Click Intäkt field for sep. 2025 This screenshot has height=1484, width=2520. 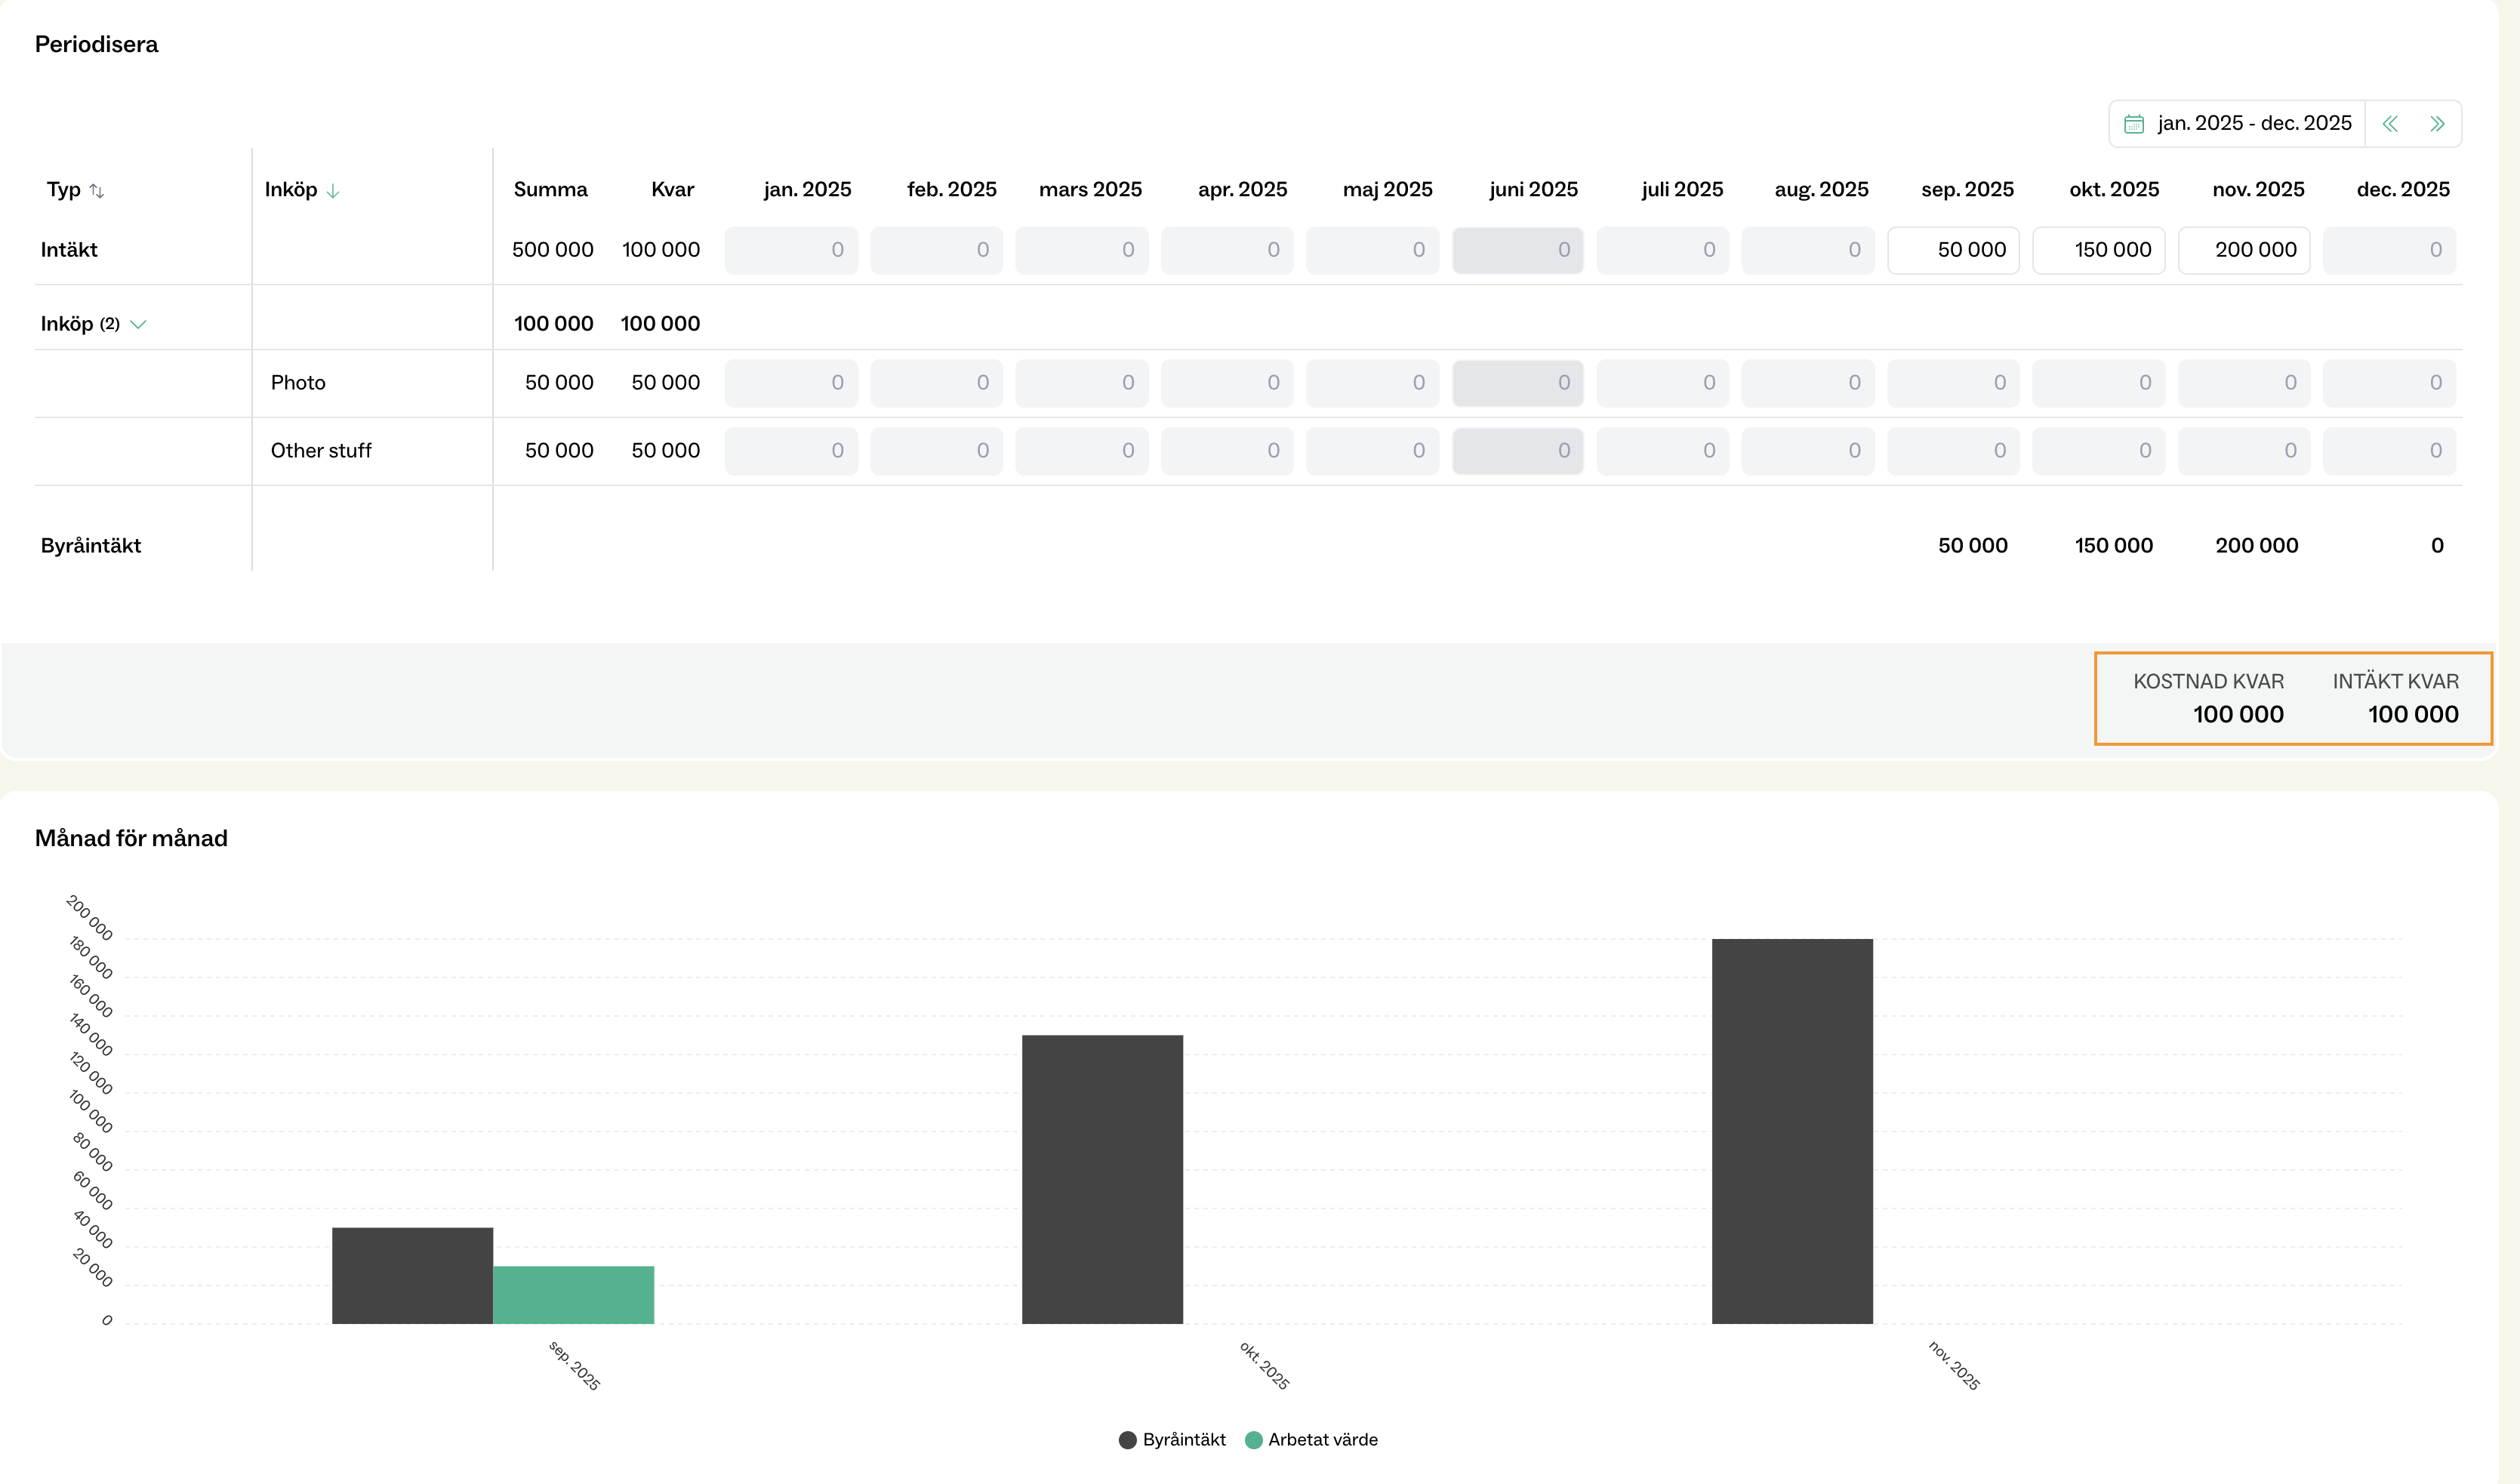click(1952, 250)
